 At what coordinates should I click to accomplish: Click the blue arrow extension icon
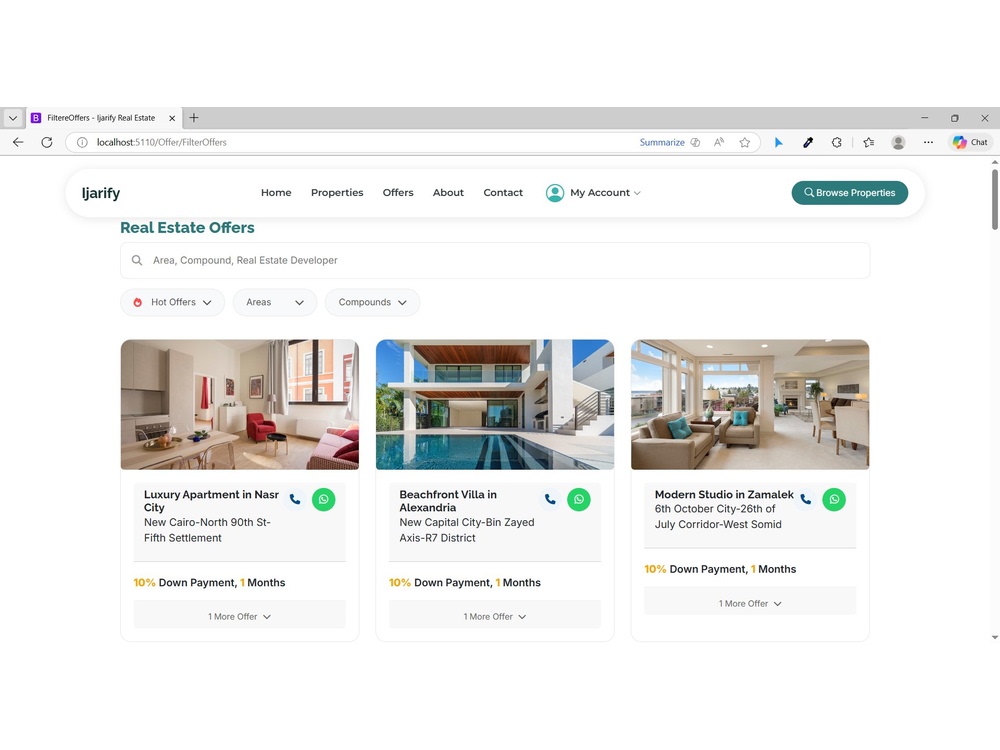[778, 142]
